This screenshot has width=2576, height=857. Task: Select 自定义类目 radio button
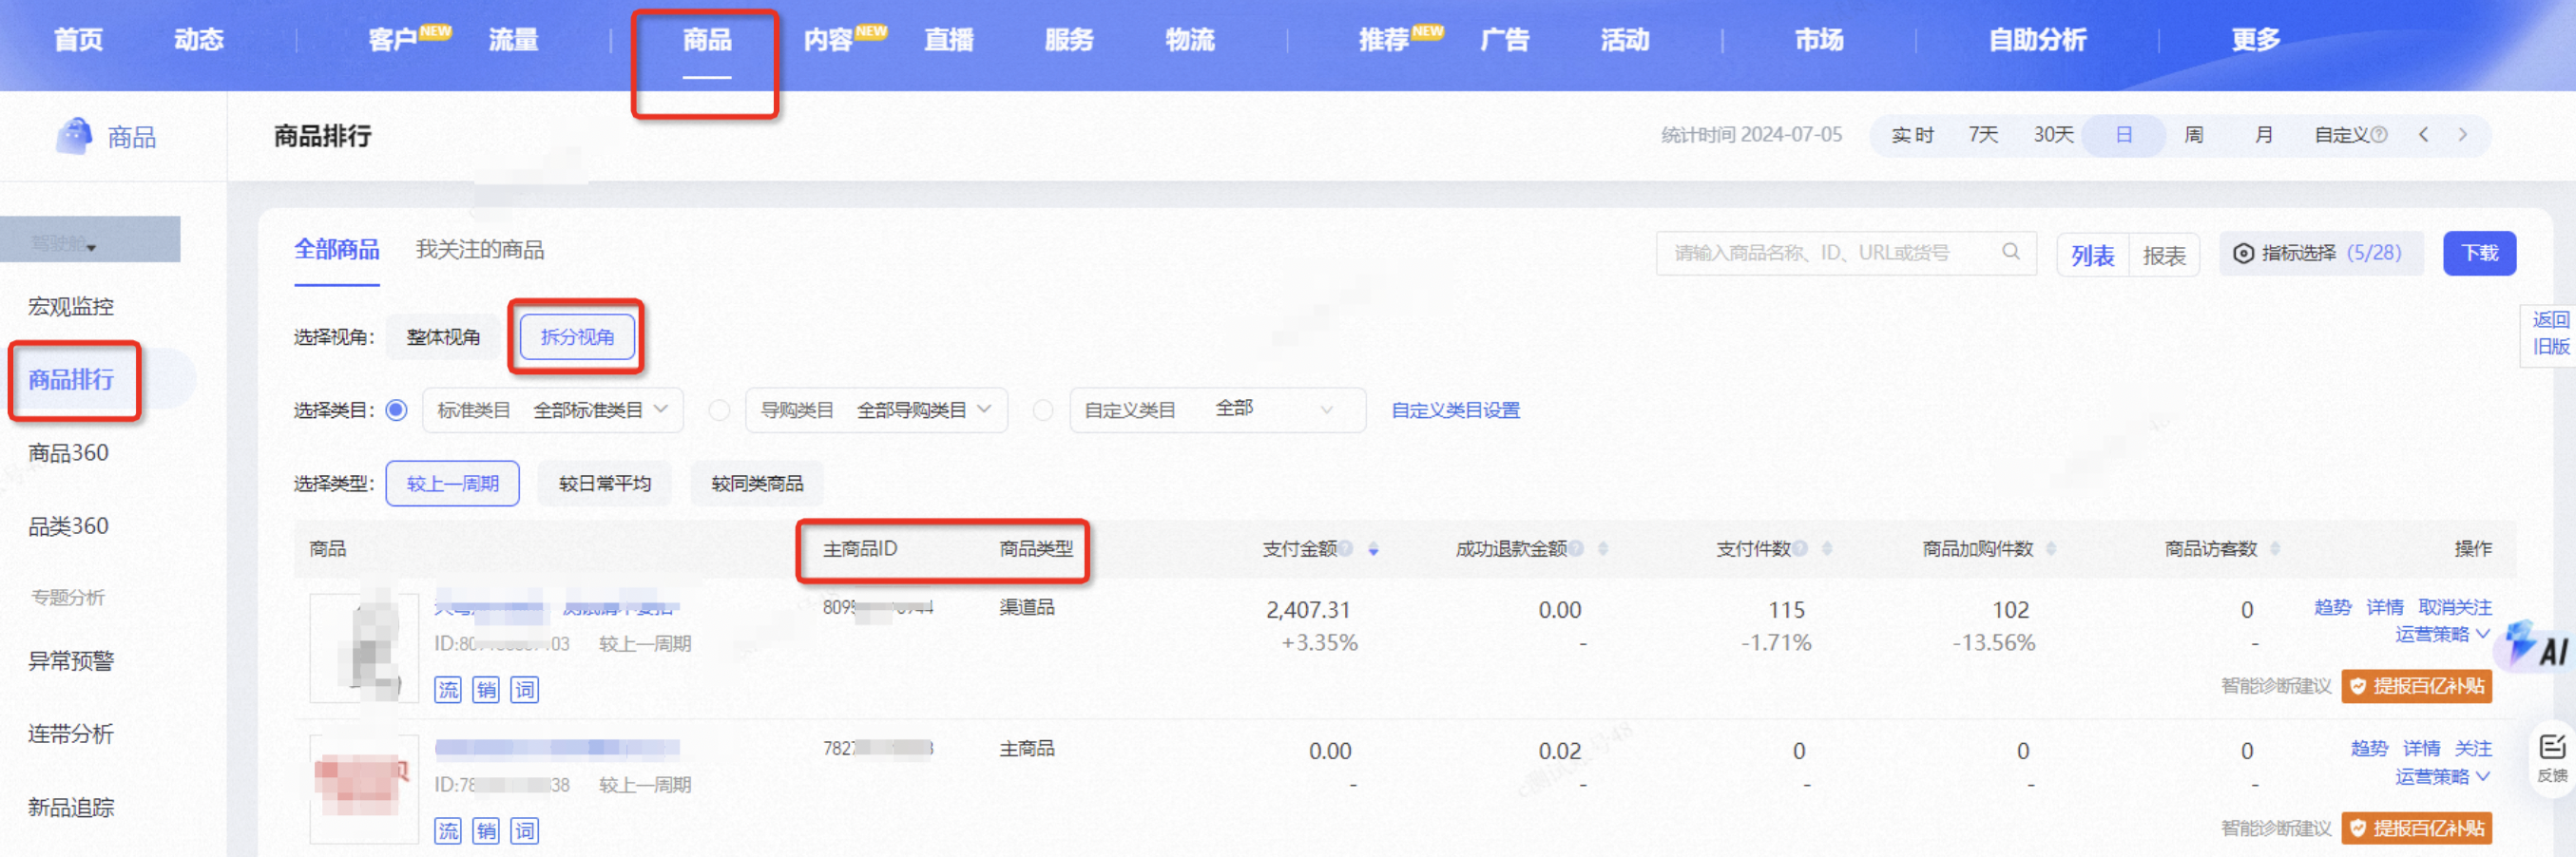(1043, 410)
